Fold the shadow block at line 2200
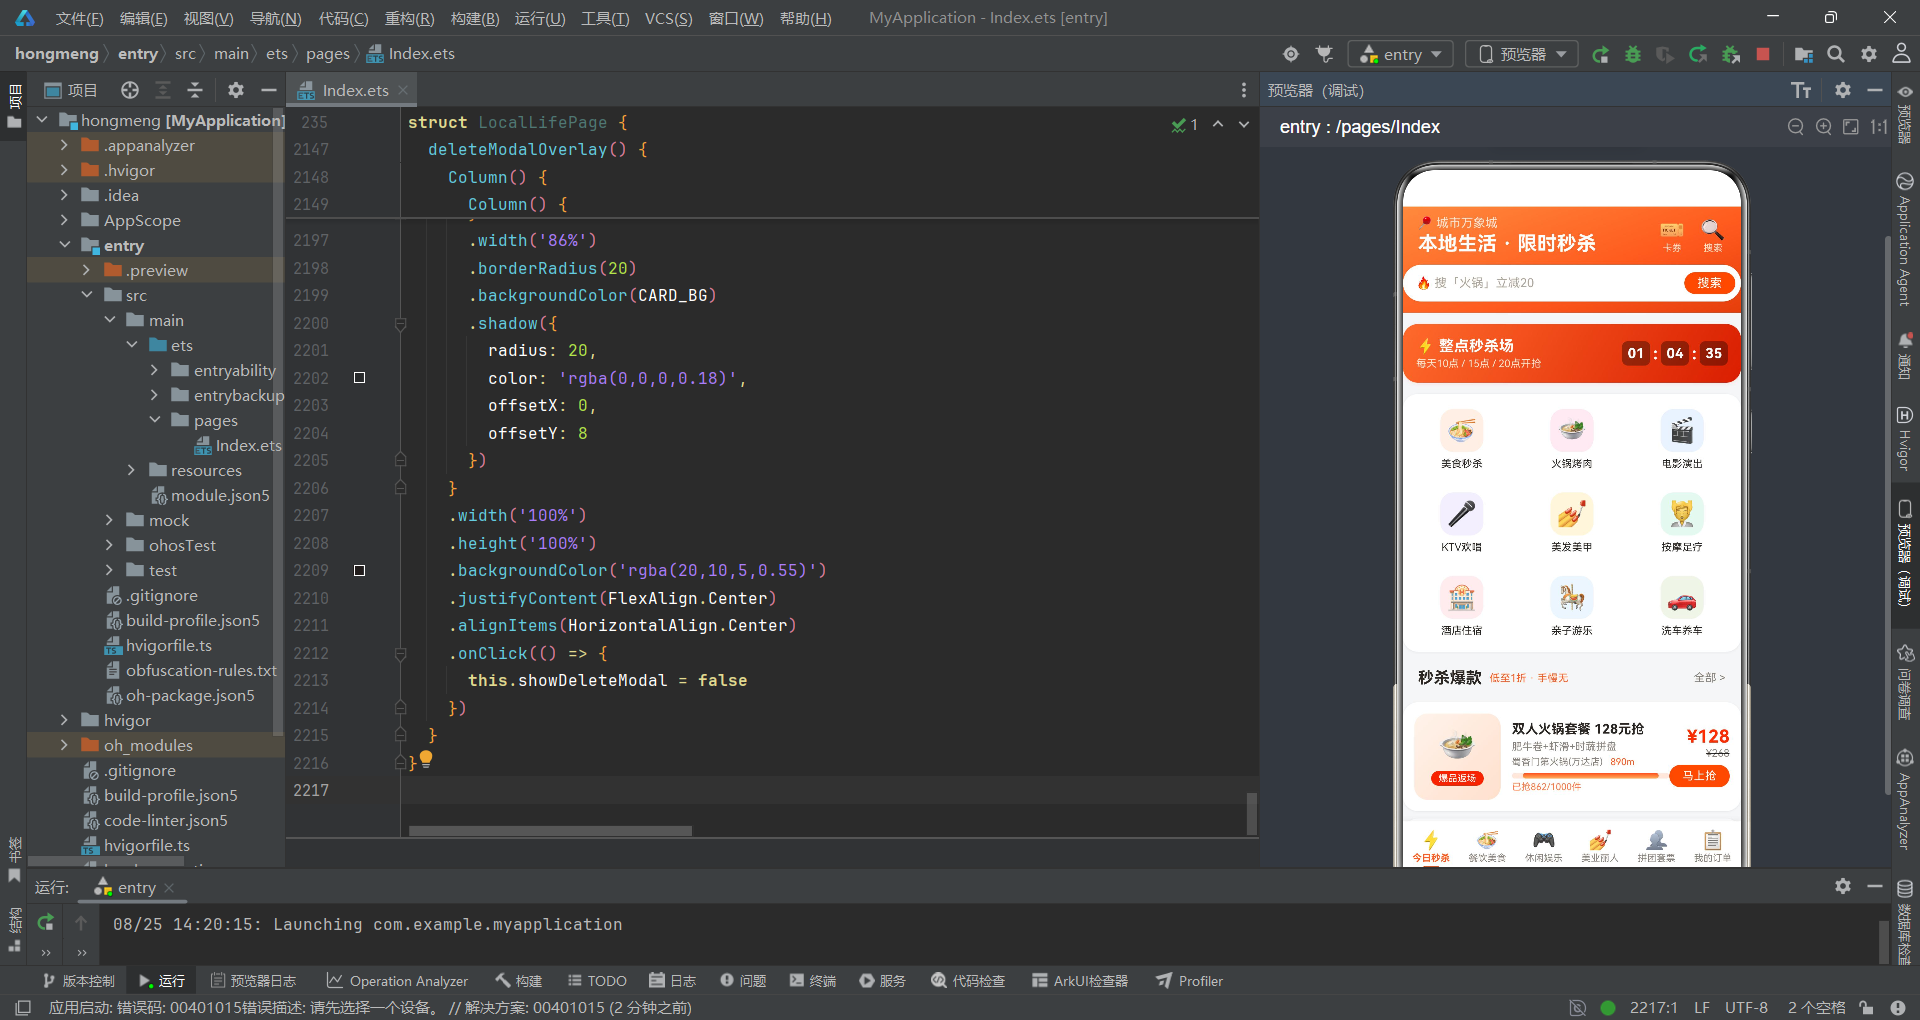The image size is (1920, 1020). pyautogui.click(x=400, y=324)
